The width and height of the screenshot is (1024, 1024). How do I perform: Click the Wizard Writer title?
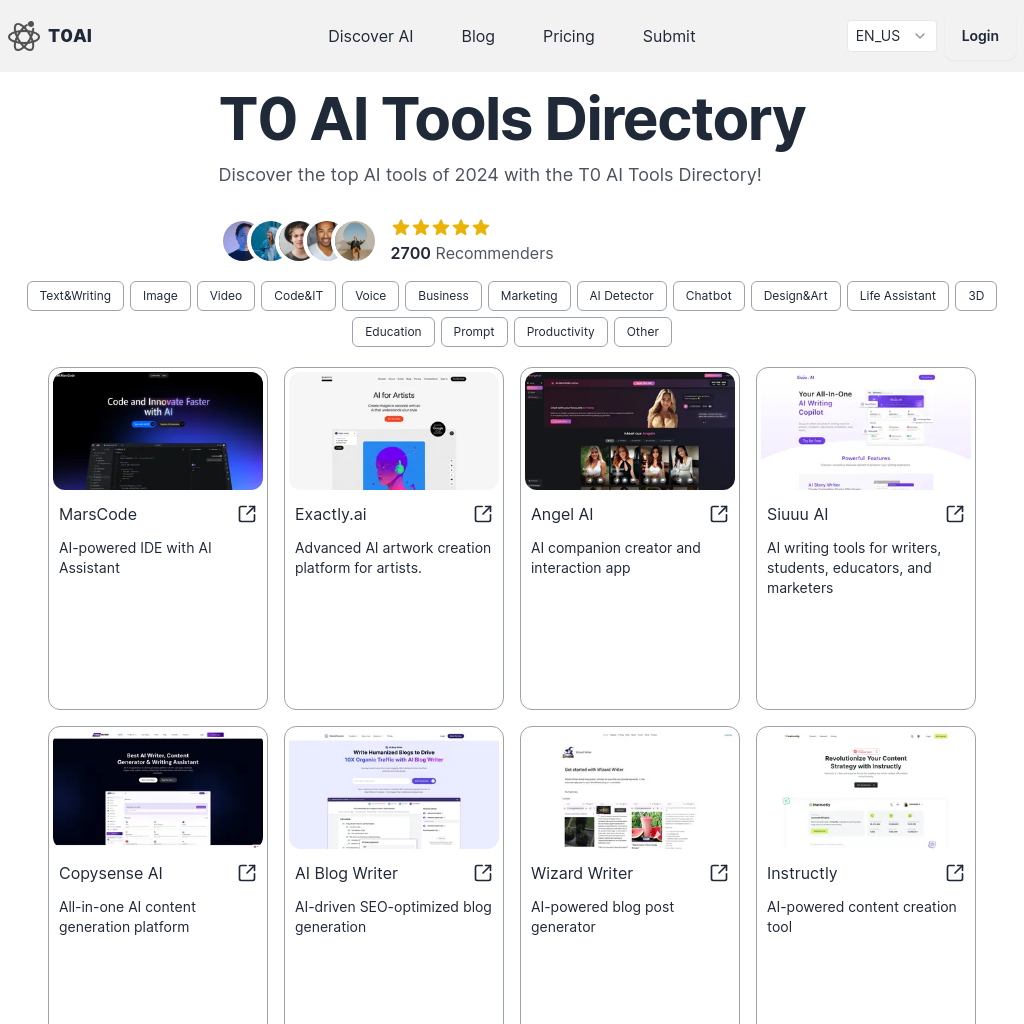(582, 874)
